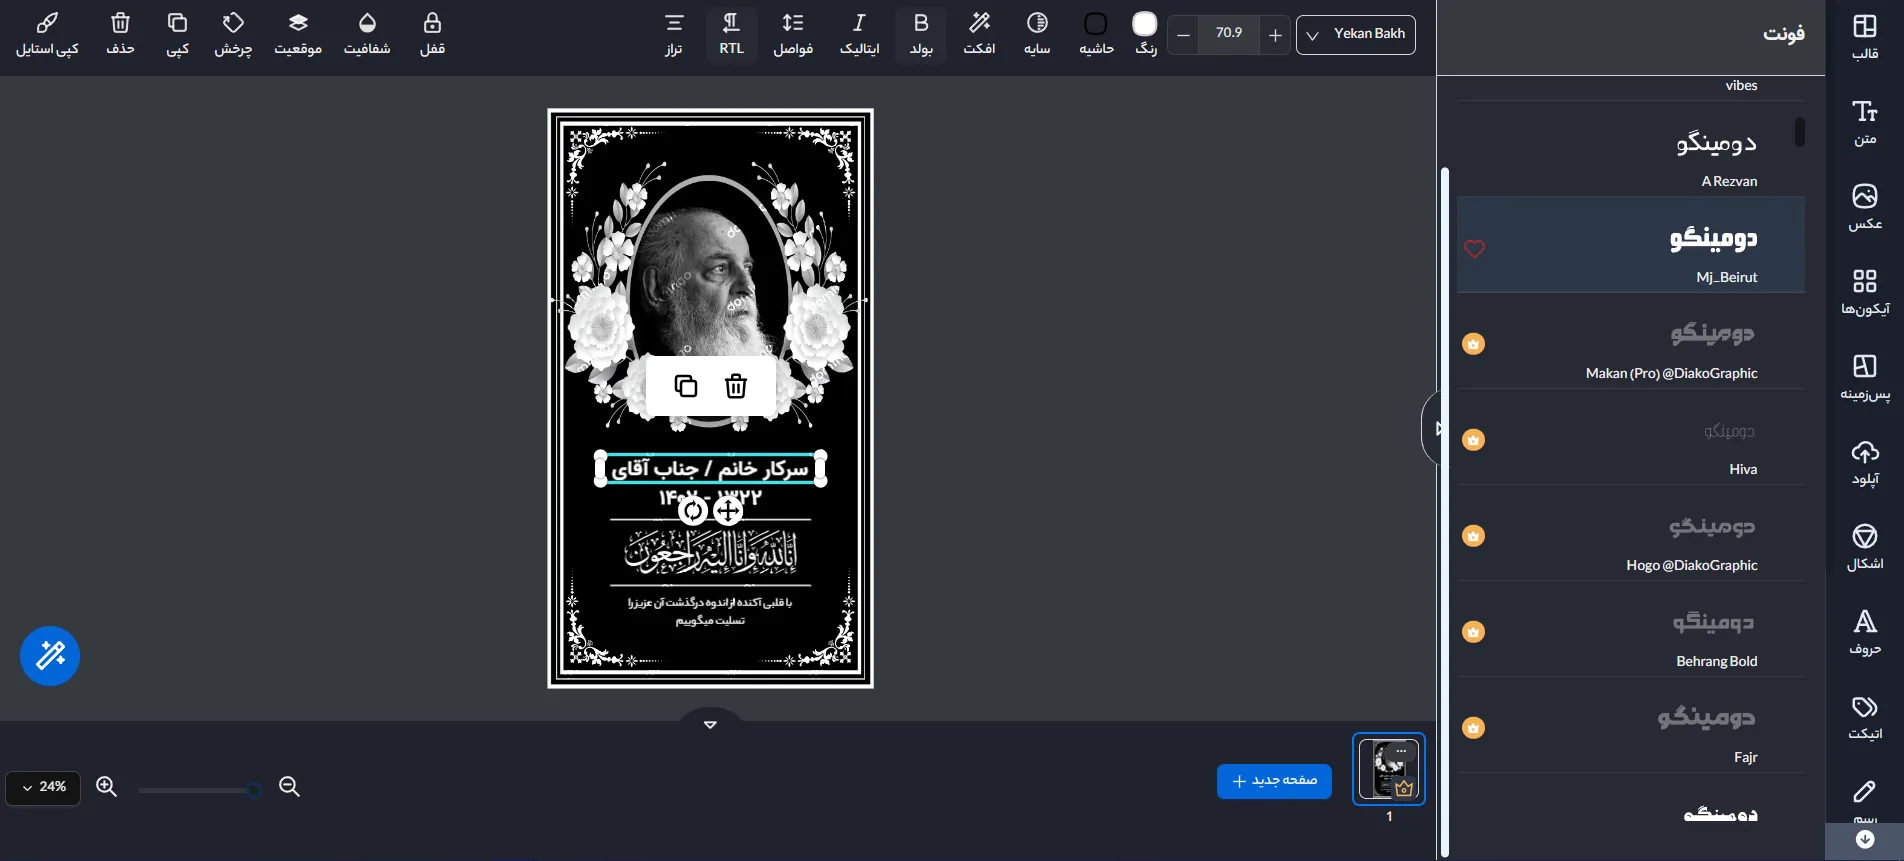Viewport: 1904px width, 861px height.
Task: Click the premium crown badge beside Fajr font
Action: pyautogui.click(x=1473, y=728)
